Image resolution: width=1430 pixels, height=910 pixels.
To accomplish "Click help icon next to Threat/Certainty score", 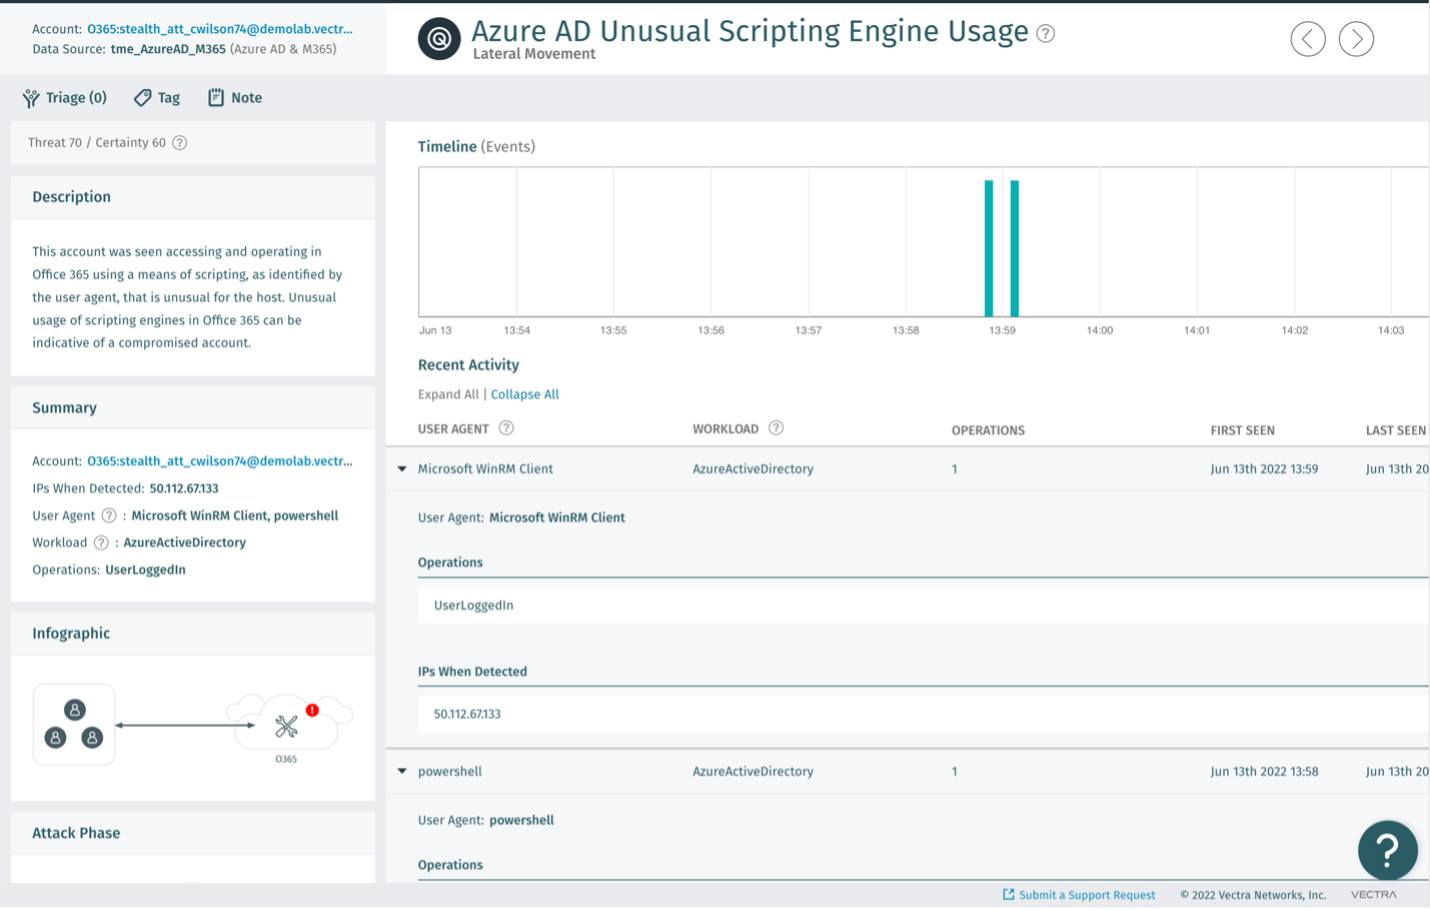I will click(x=180, y=143).
